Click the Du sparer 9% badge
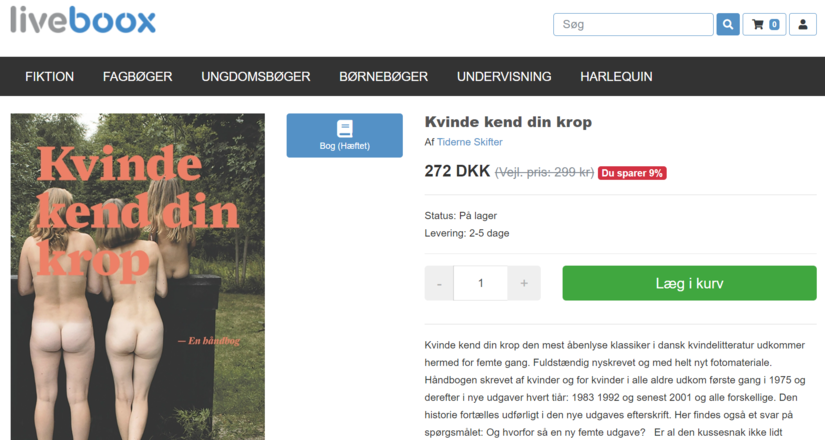This screenshot has height=440, width=825. coord(632,173)
